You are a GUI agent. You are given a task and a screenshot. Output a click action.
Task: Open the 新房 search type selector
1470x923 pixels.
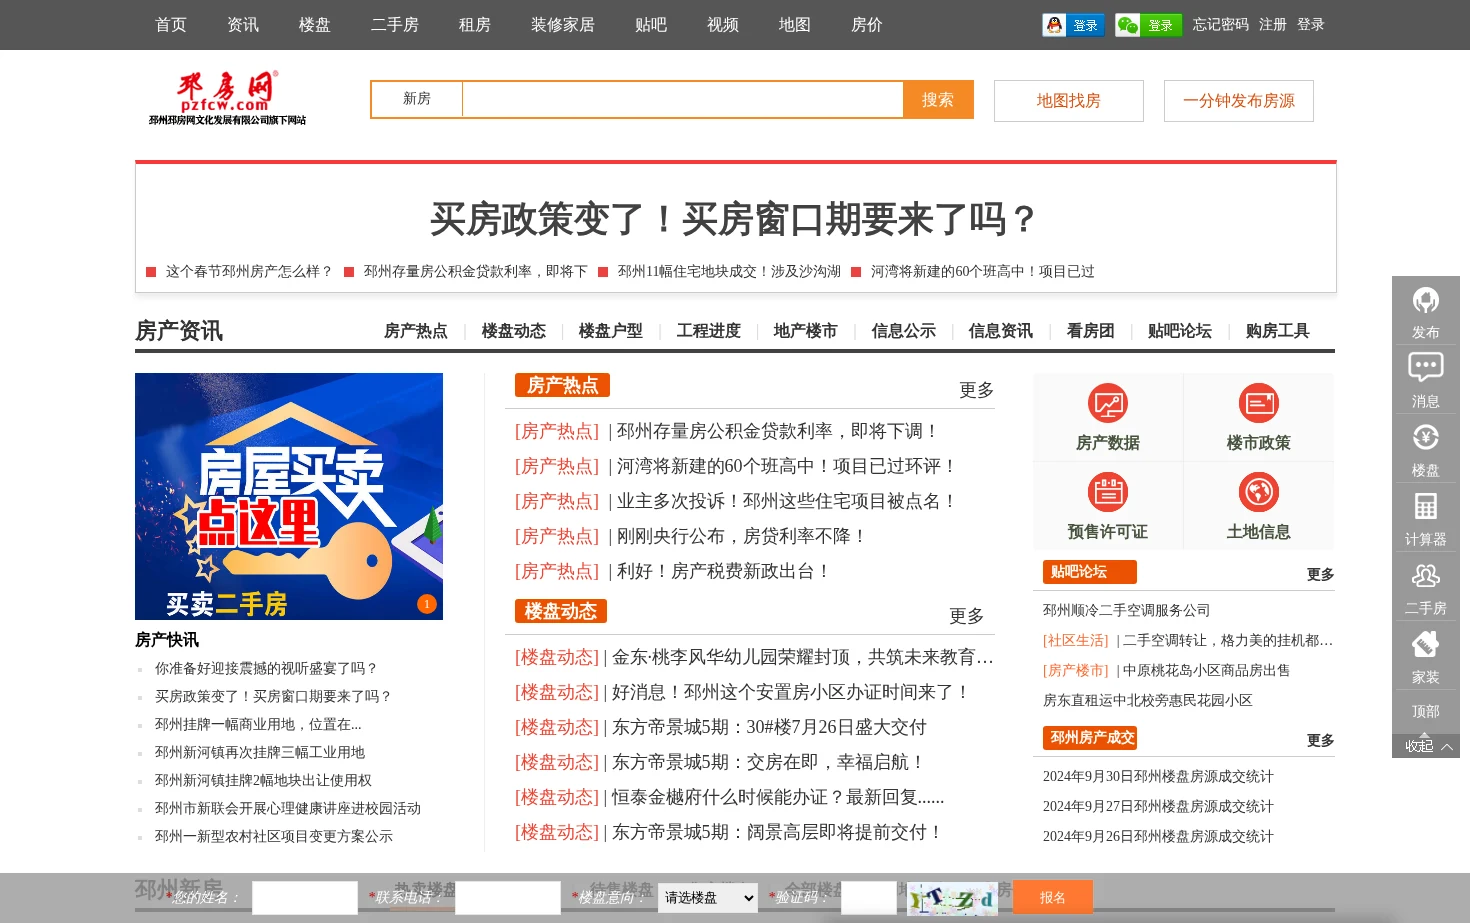click(417, 99)
